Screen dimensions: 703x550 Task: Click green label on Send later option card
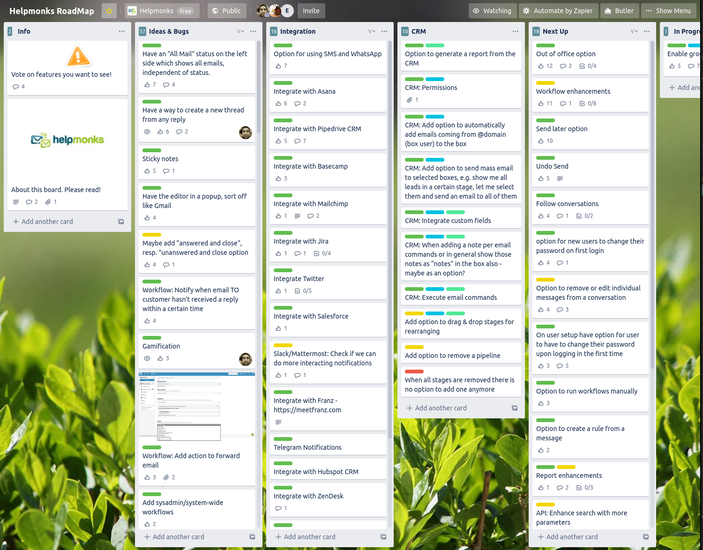point(545,120)
